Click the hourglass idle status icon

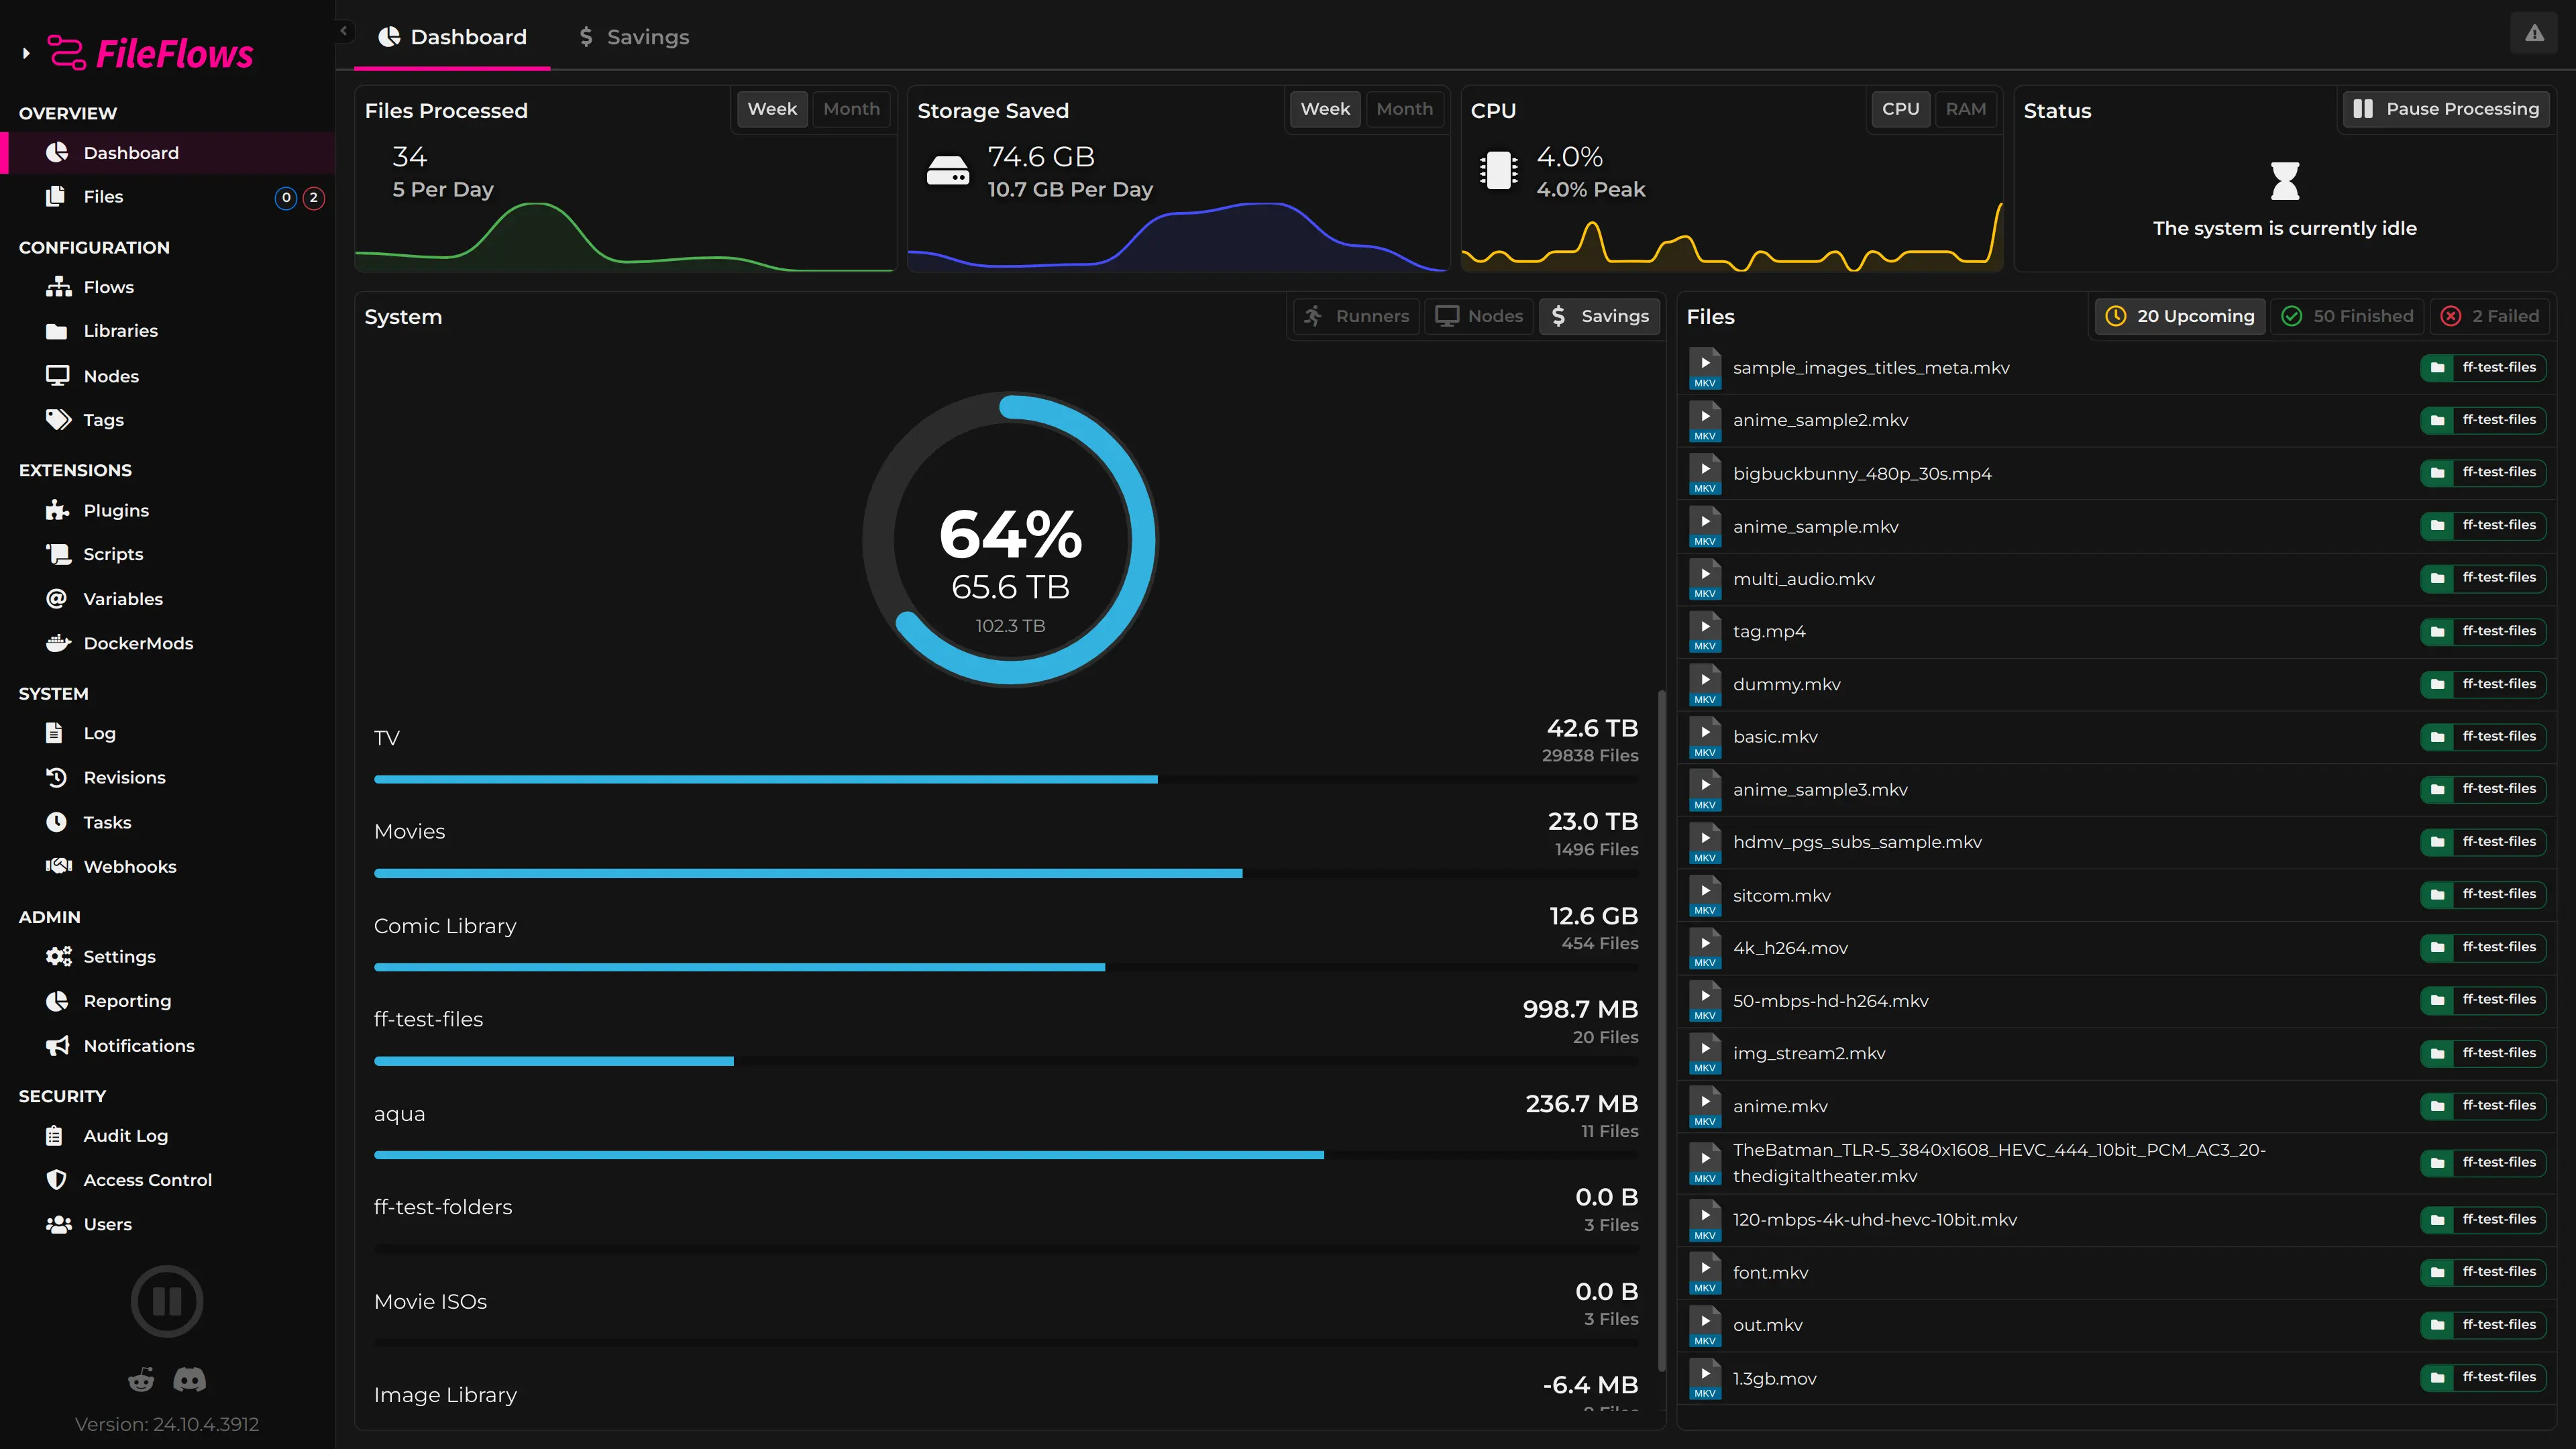2285,181
